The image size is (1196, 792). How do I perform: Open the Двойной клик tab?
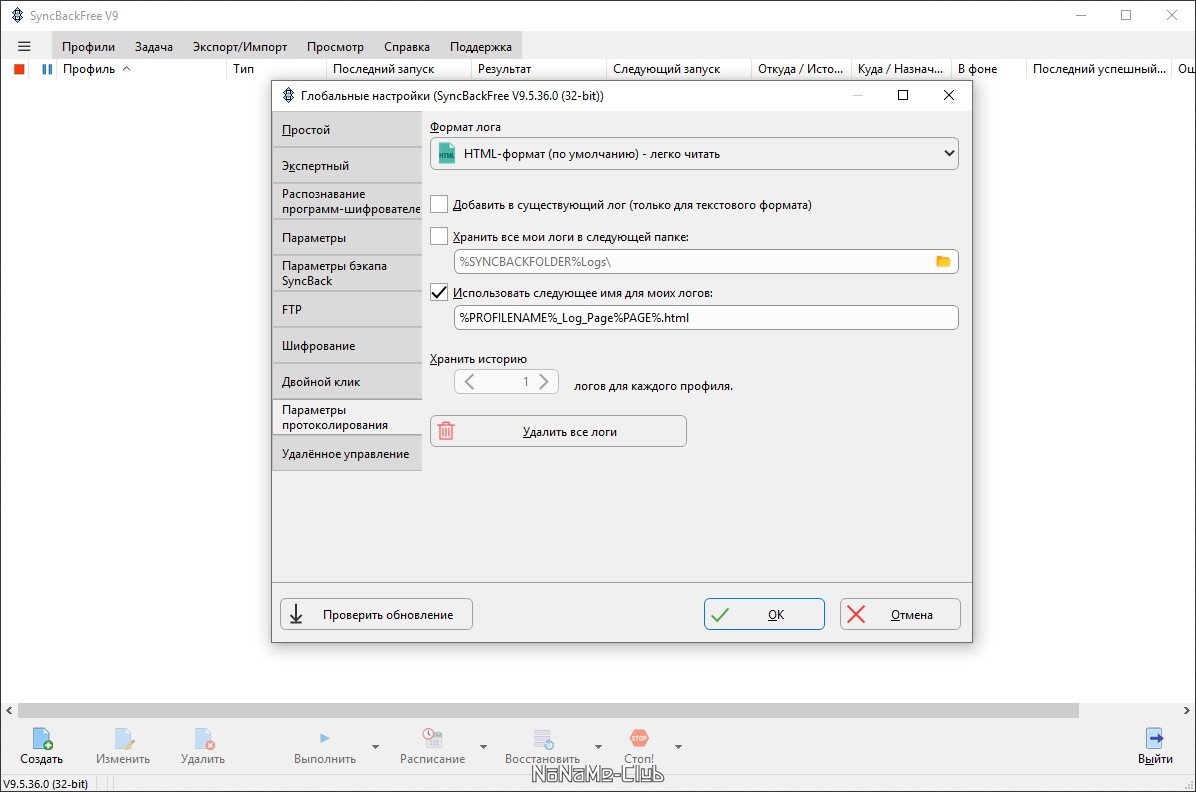point(347,382)
